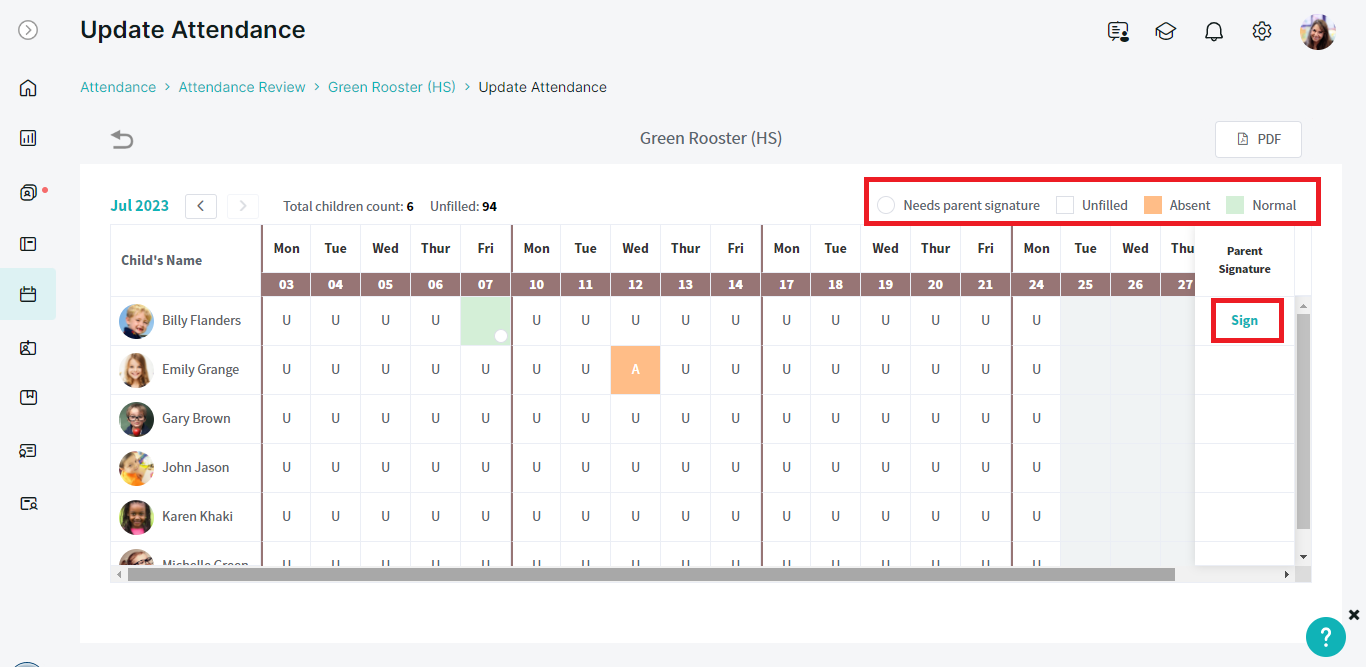Open the chat messages icon in header
This screenshot has height=667, width=1366.
1118,32
